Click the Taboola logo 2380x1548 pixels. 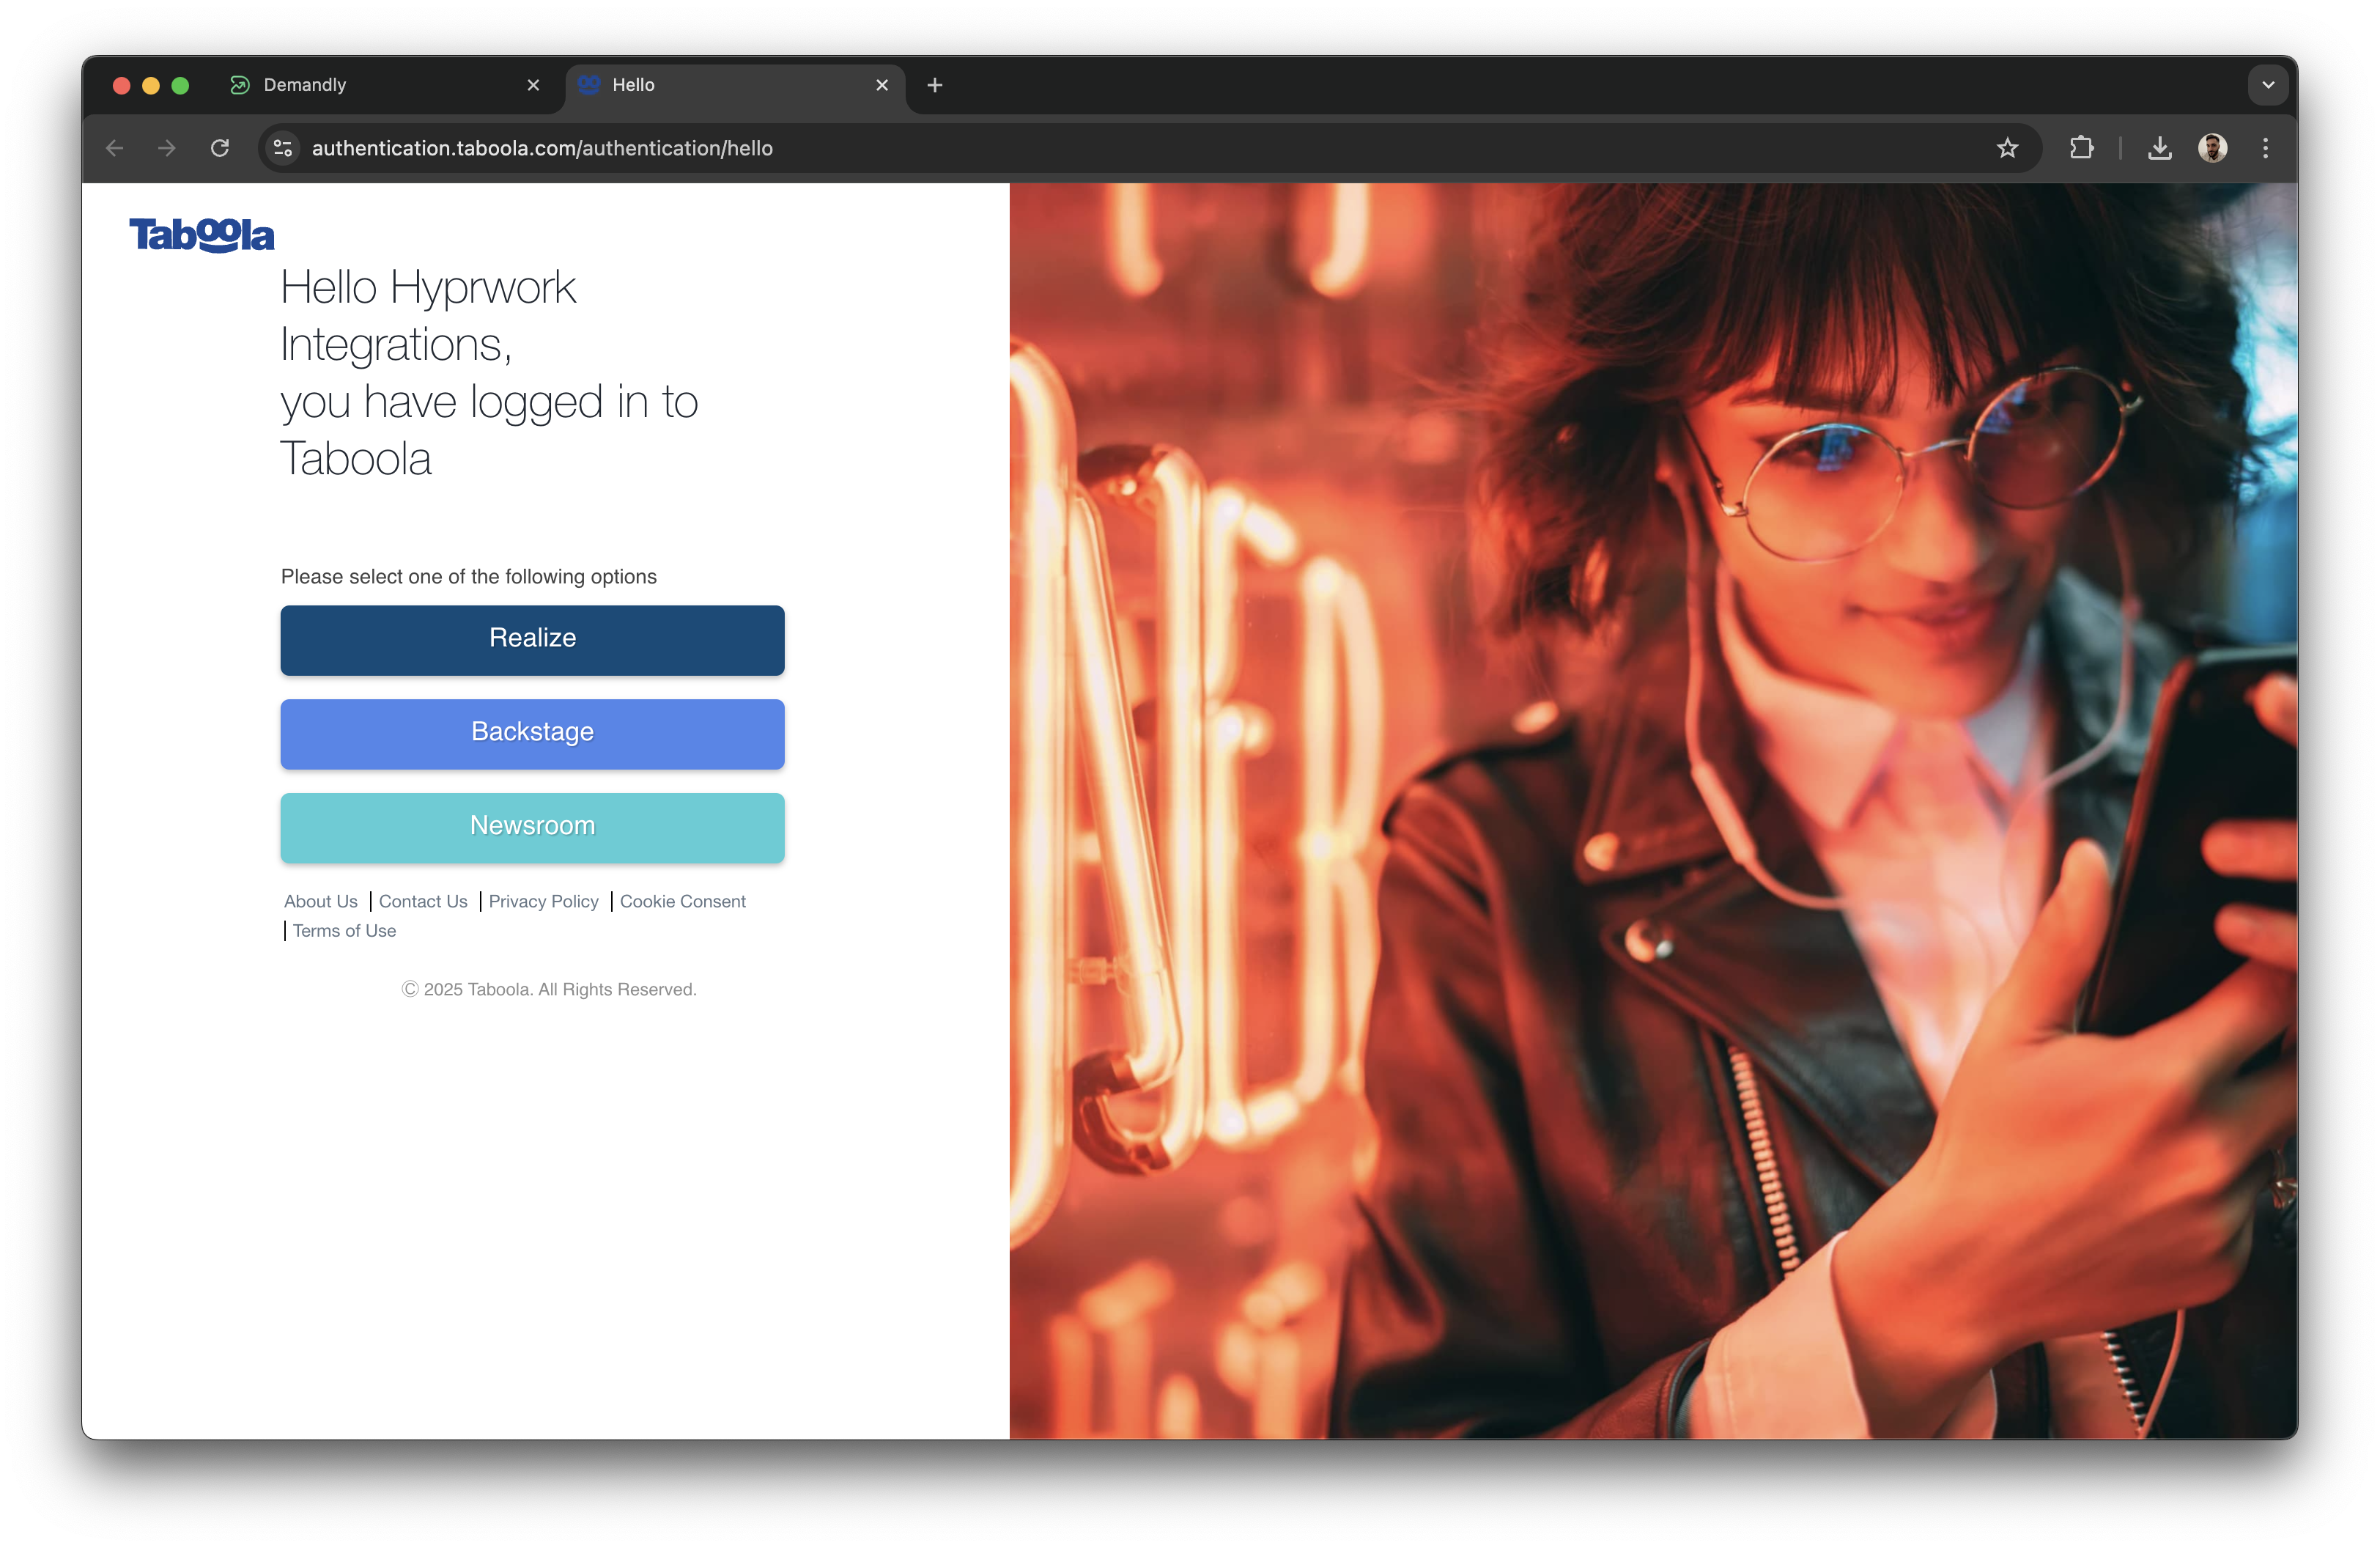tap(201, 235)
